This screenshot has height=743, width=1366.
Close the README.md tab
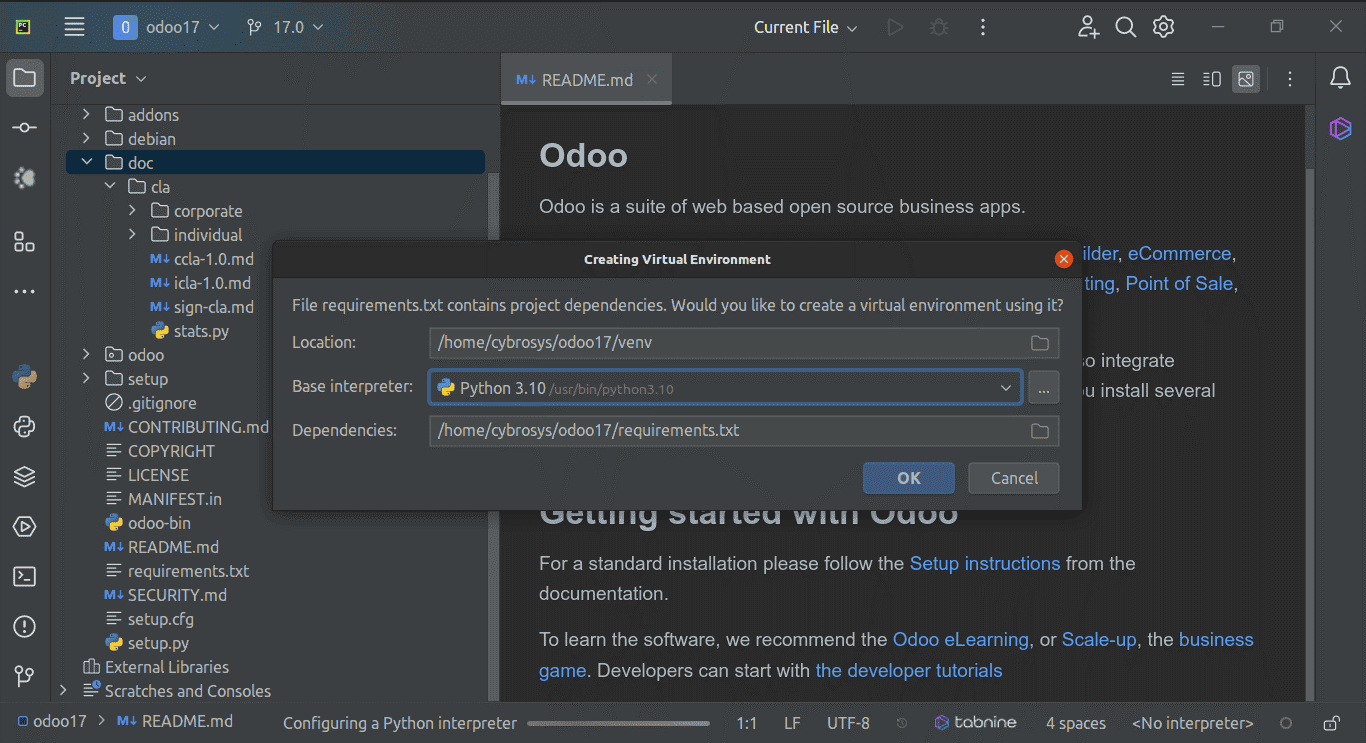tap(652, 79)
